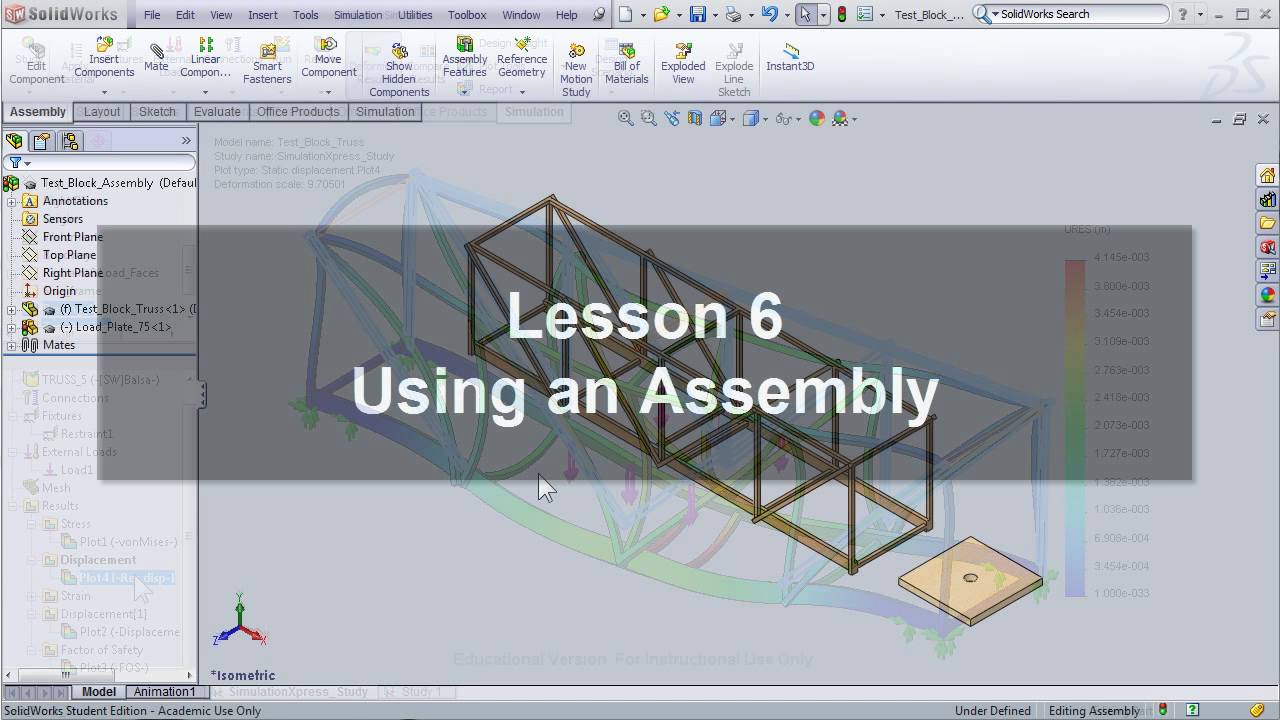
Task: Click the Rebuild traffic light icon
Action: tap(842, 14)
